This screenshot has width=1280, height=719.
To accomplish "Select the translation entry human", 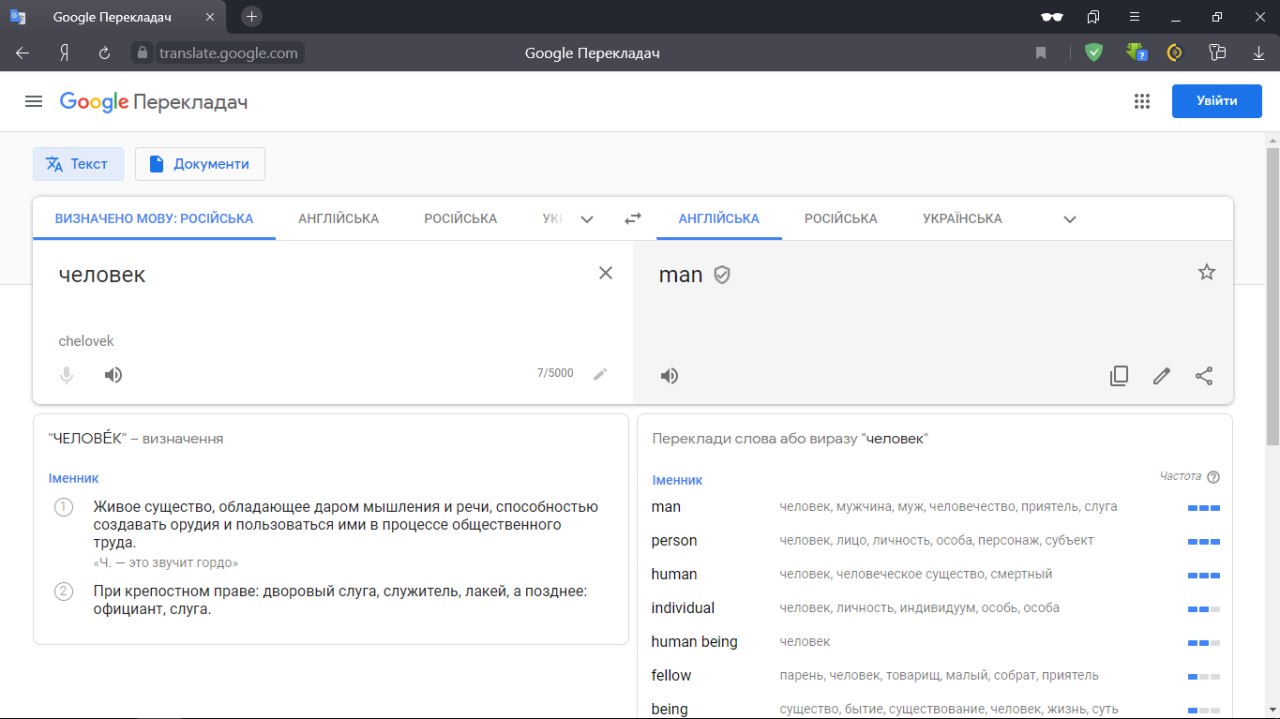I will (674, 574).
